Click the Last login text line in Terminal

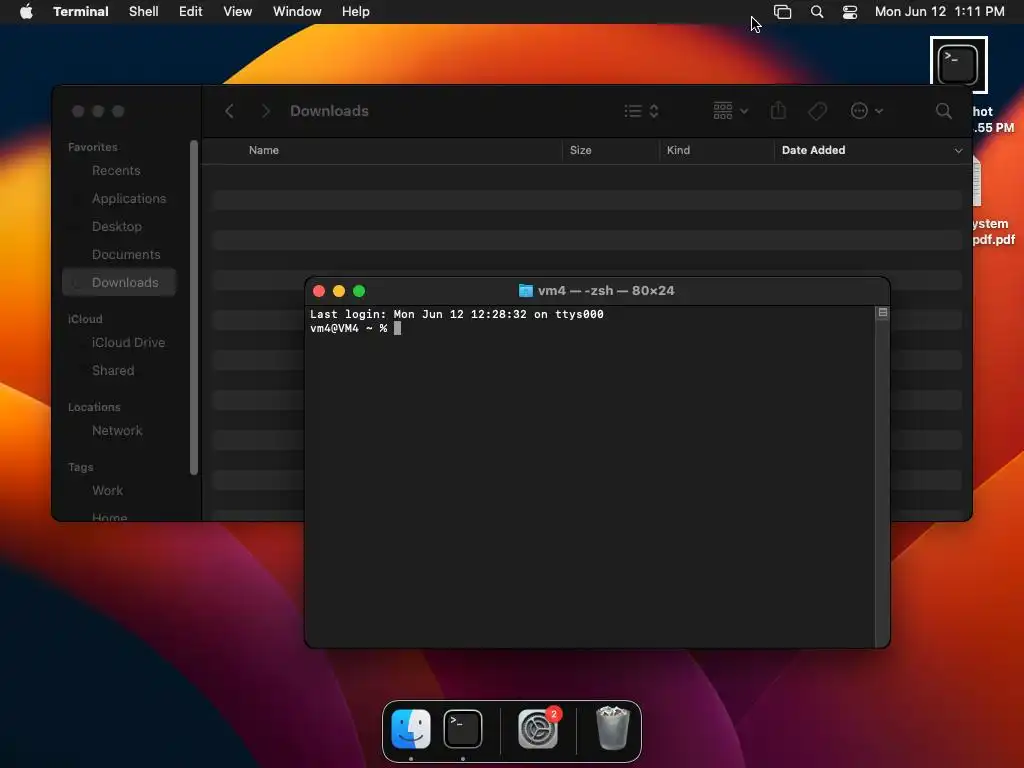tap(456, 314)
